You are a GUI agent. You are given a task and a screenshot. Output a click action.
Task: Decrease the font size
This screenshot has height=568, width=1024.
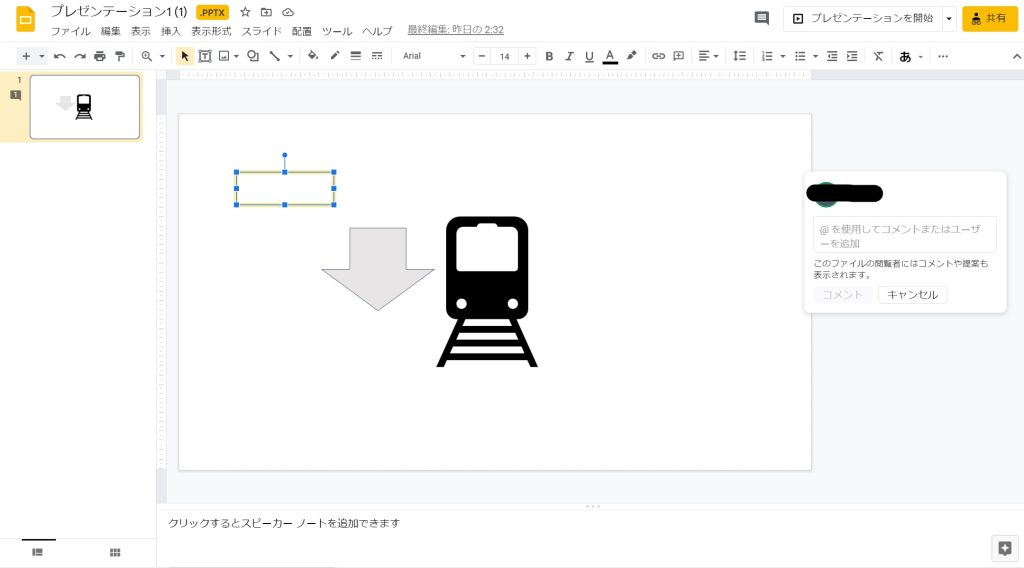482,56
